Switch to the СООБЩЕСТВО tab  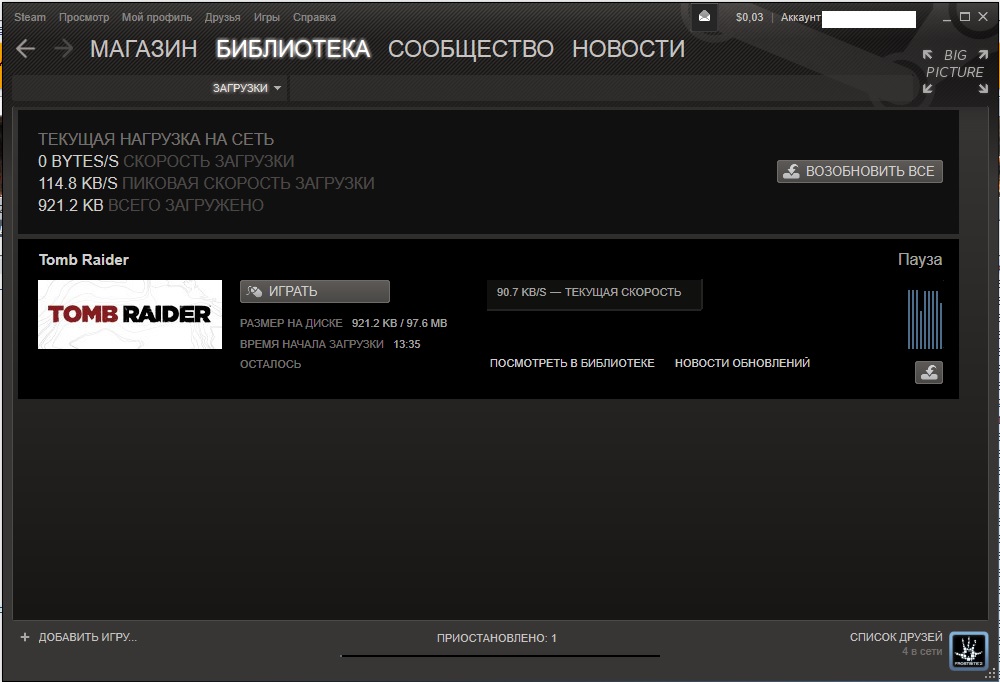point(471,49)
